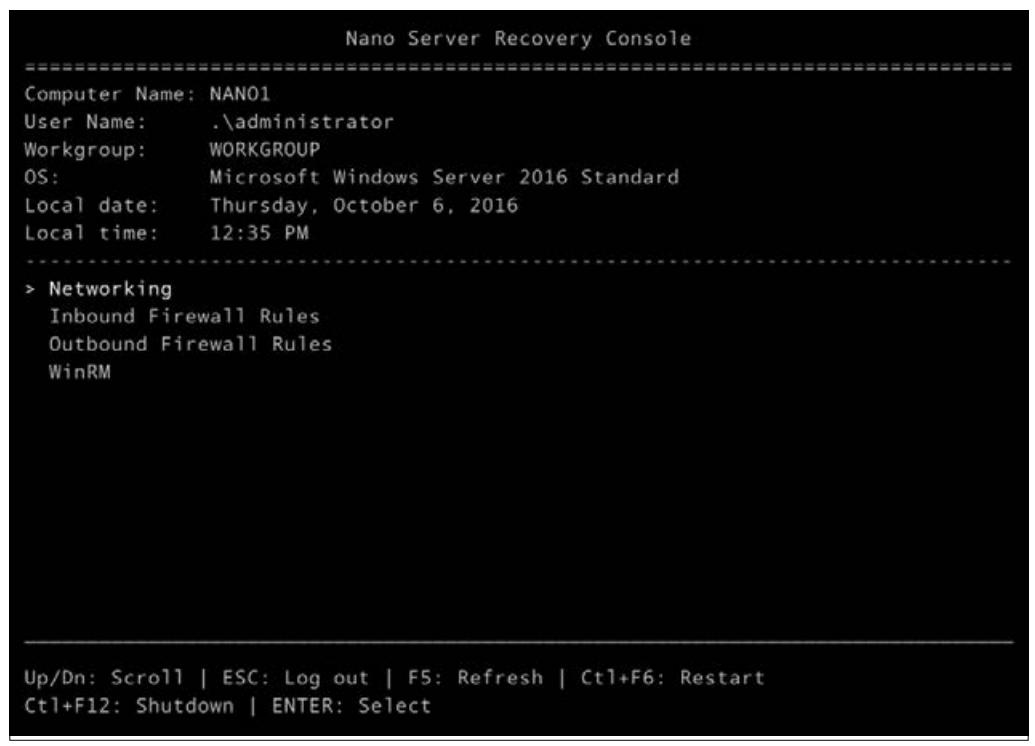Click the Ctl+F6: Restart hint
1035x746 pixels.
pyautogui.click(x=673, y=678)
